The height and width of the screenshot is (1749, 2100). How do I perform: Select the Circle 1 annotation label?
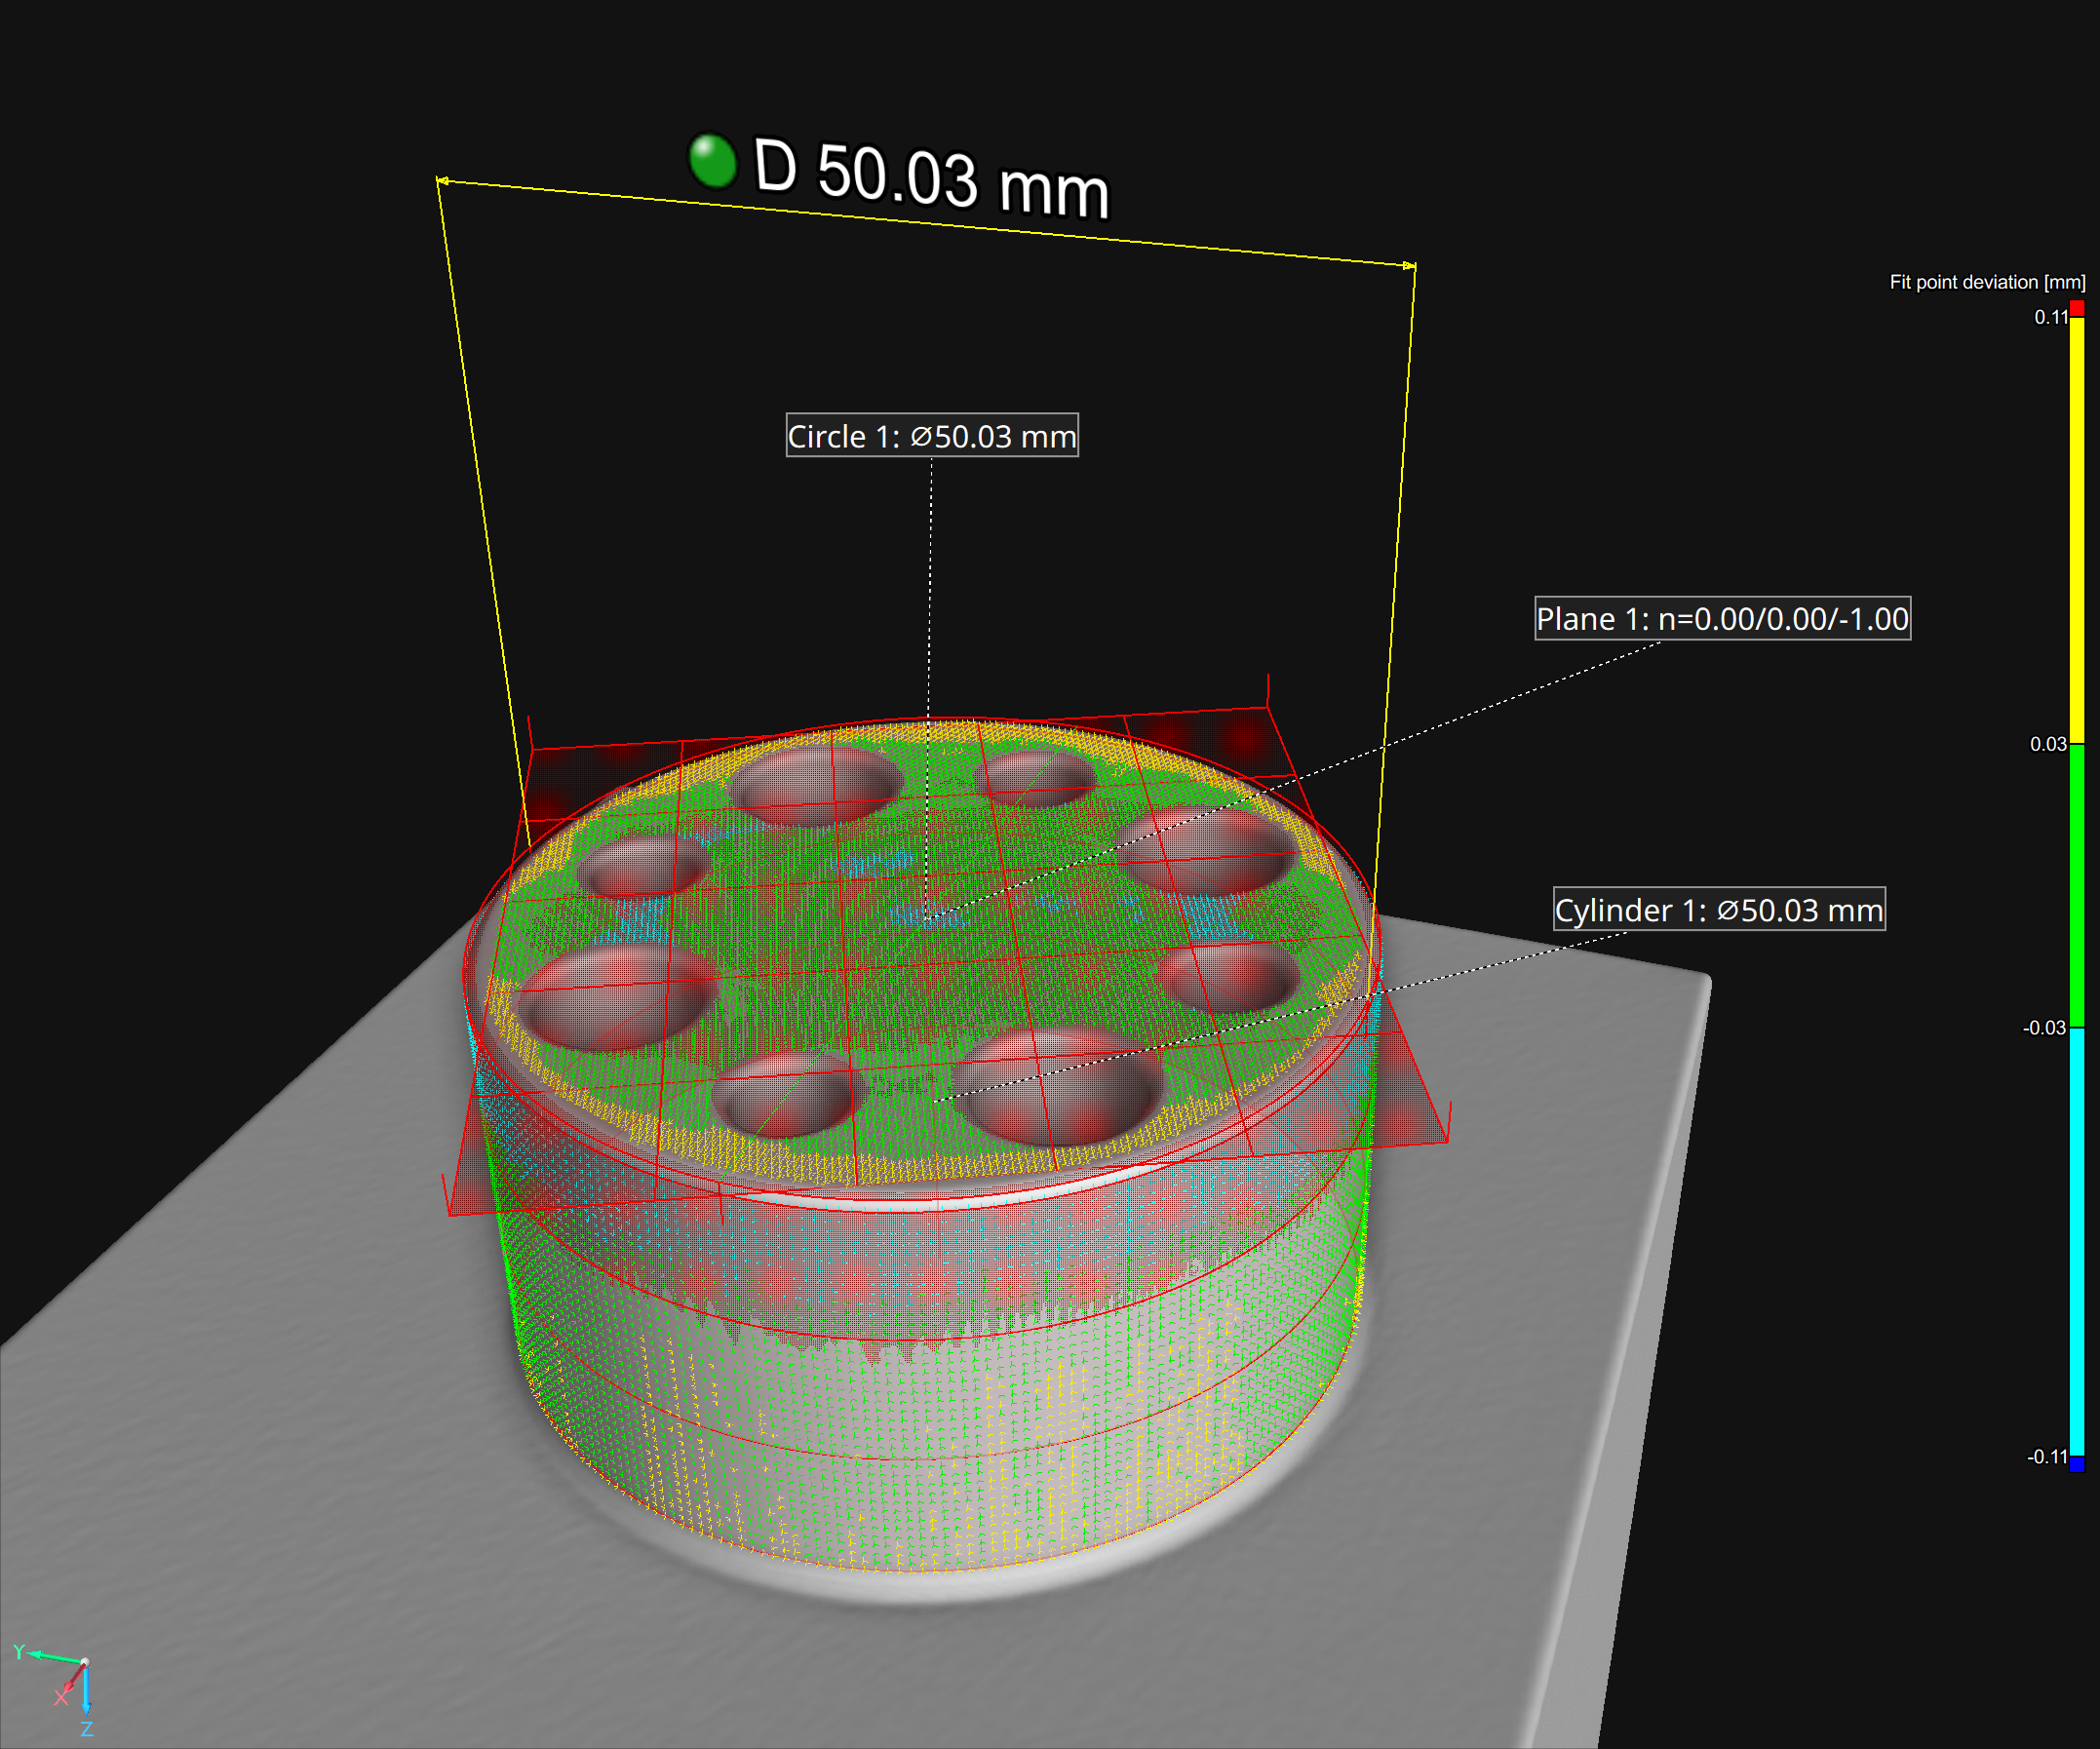click(x=931, y=436)
